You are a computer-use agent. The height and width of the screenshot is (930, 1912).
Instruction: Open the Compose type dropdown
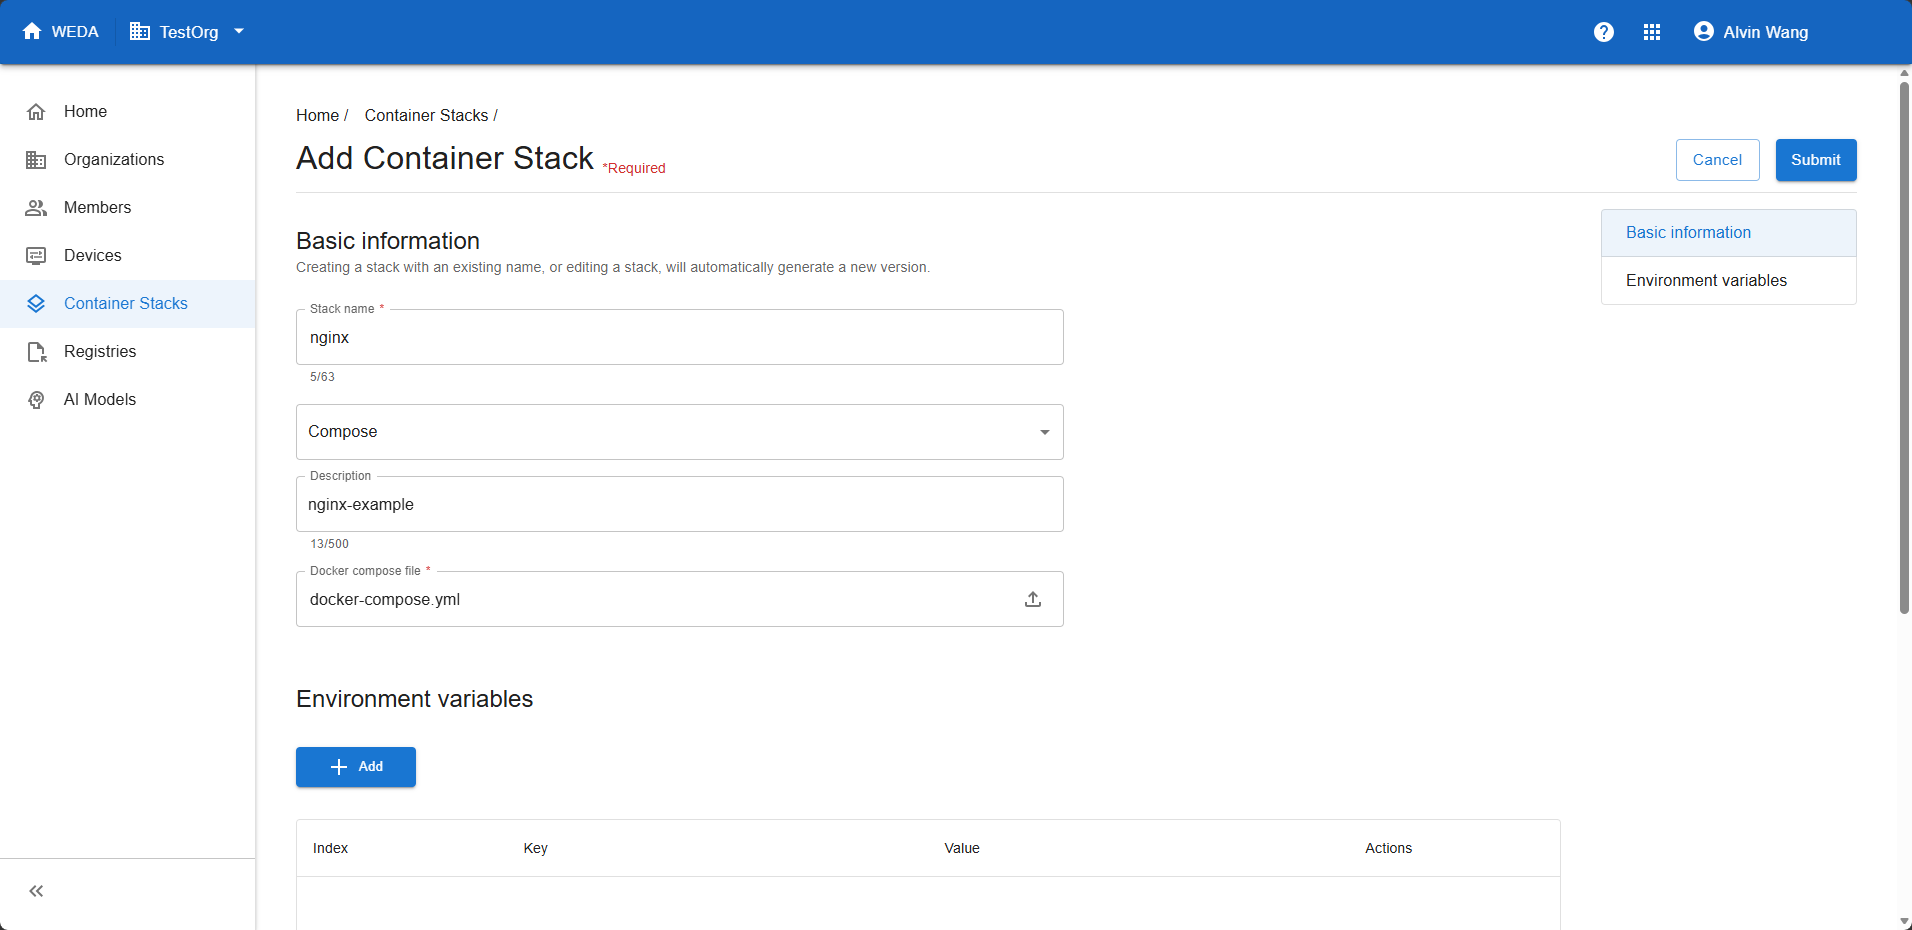[x=680, y=432]
